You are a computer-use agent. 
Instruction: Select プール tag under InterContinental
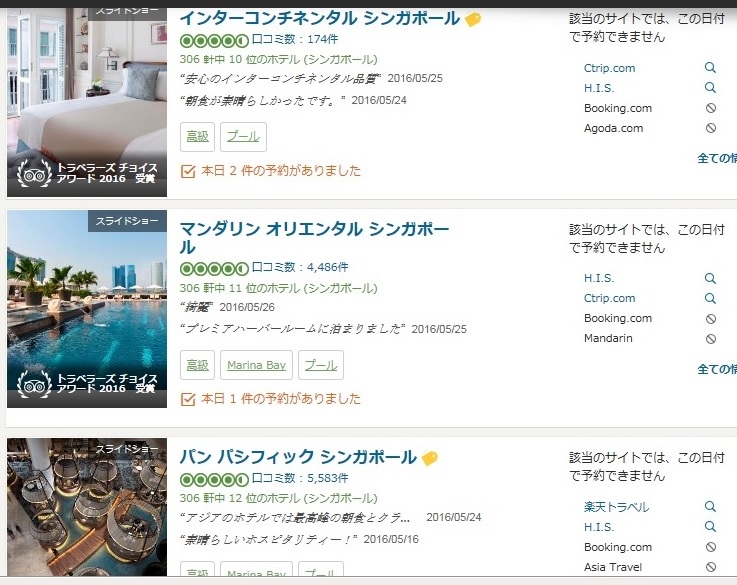pos(243,137)
